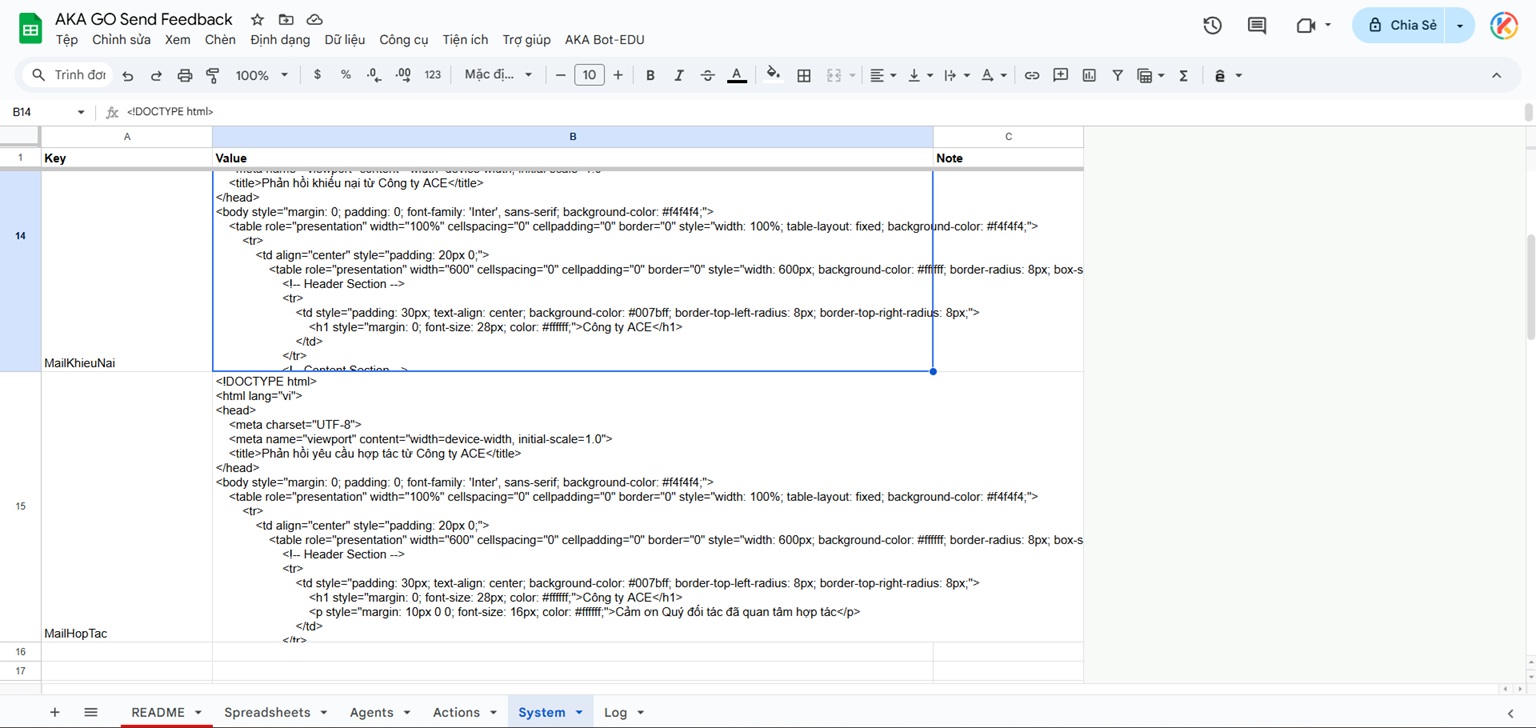1536x728 pixels.
Task: Toggle italic formatting
Action: click(x=679, y=75)
